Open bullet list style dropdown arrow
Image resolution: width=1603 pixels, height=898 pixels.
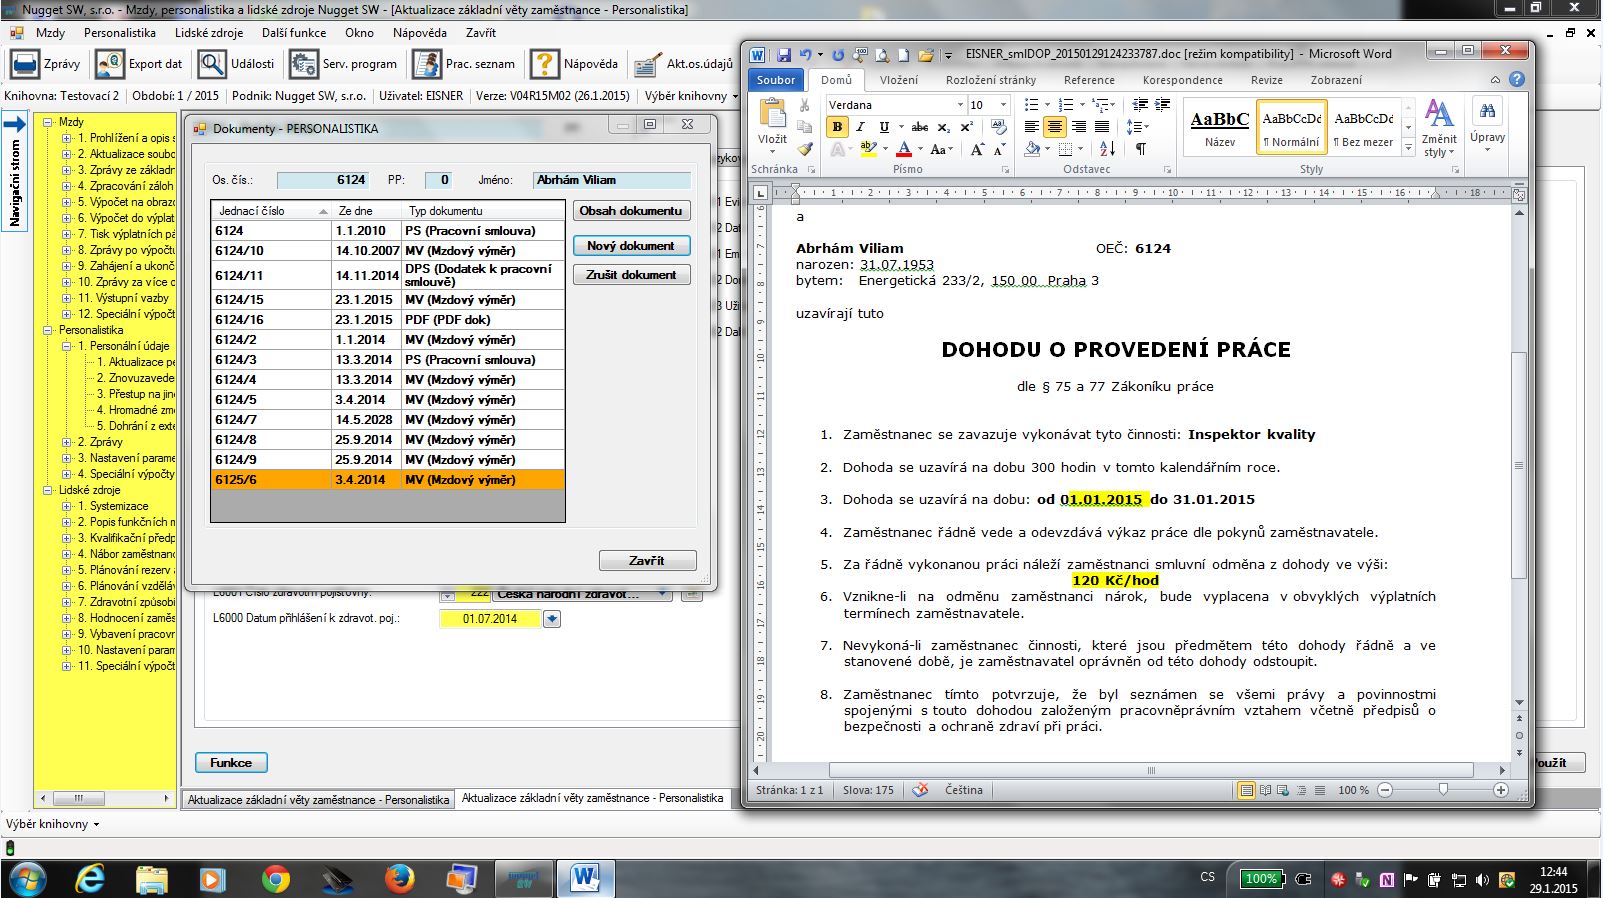pos(1046,105)
